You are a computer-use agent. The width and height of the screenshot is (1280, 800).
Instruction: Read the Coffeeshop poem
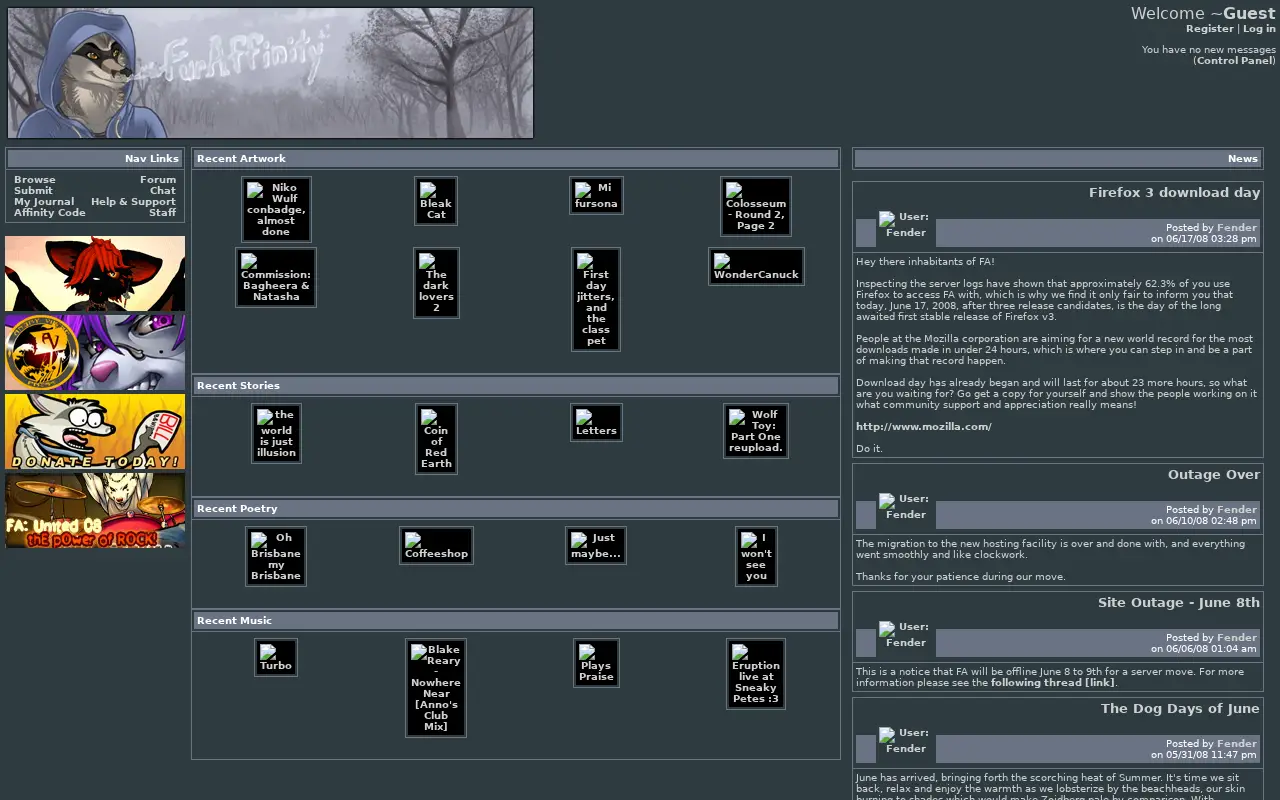pos(436,546)
